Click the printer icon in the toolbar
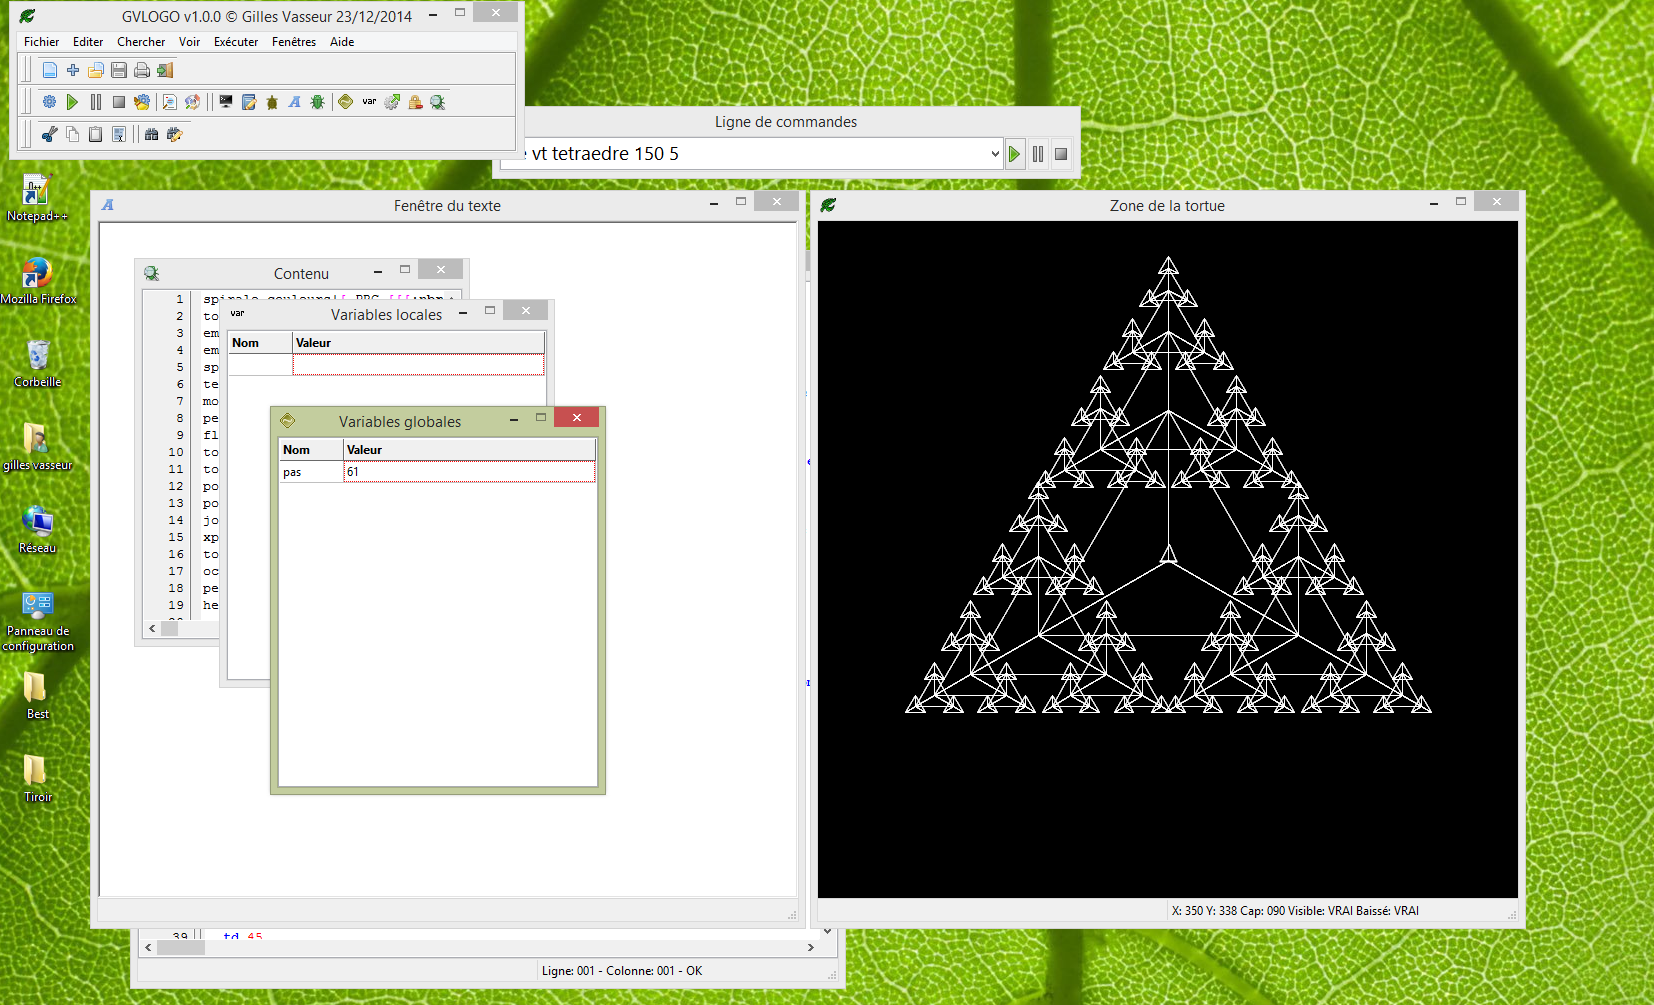The image size is (1654, 1005). tap(142, 70)
